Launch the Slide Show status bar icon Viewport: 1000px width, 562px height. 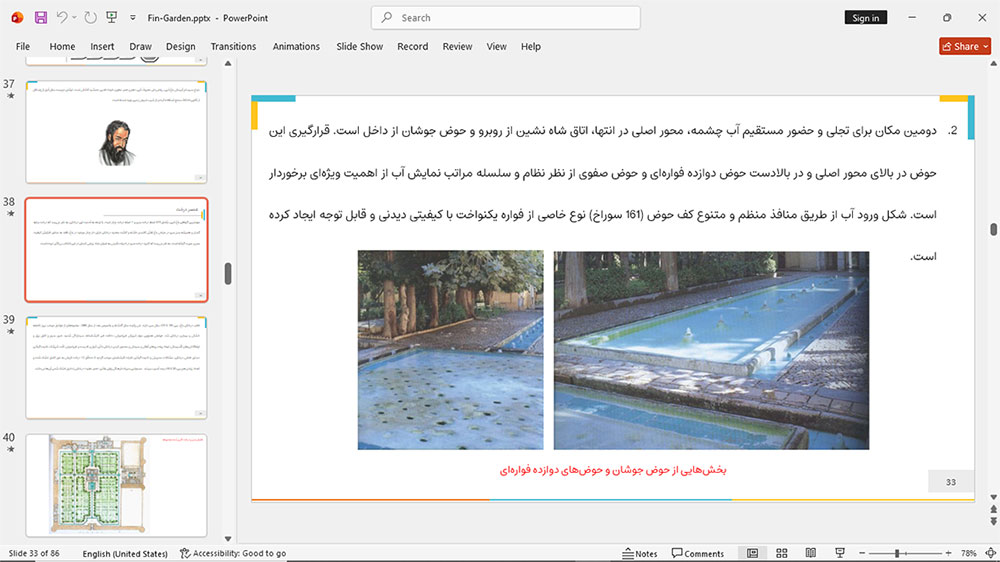tap(840, 553)
